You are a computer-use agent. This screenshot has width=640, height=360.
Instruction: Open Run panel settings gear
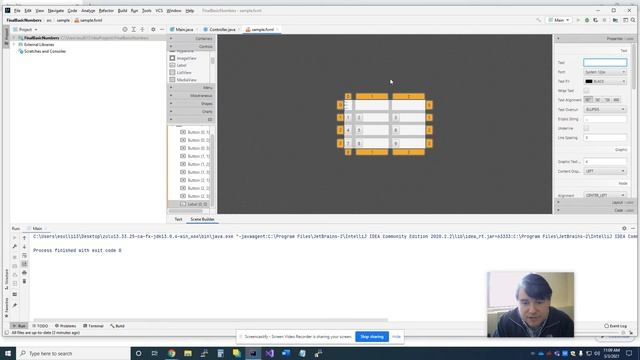click(624, 229)
